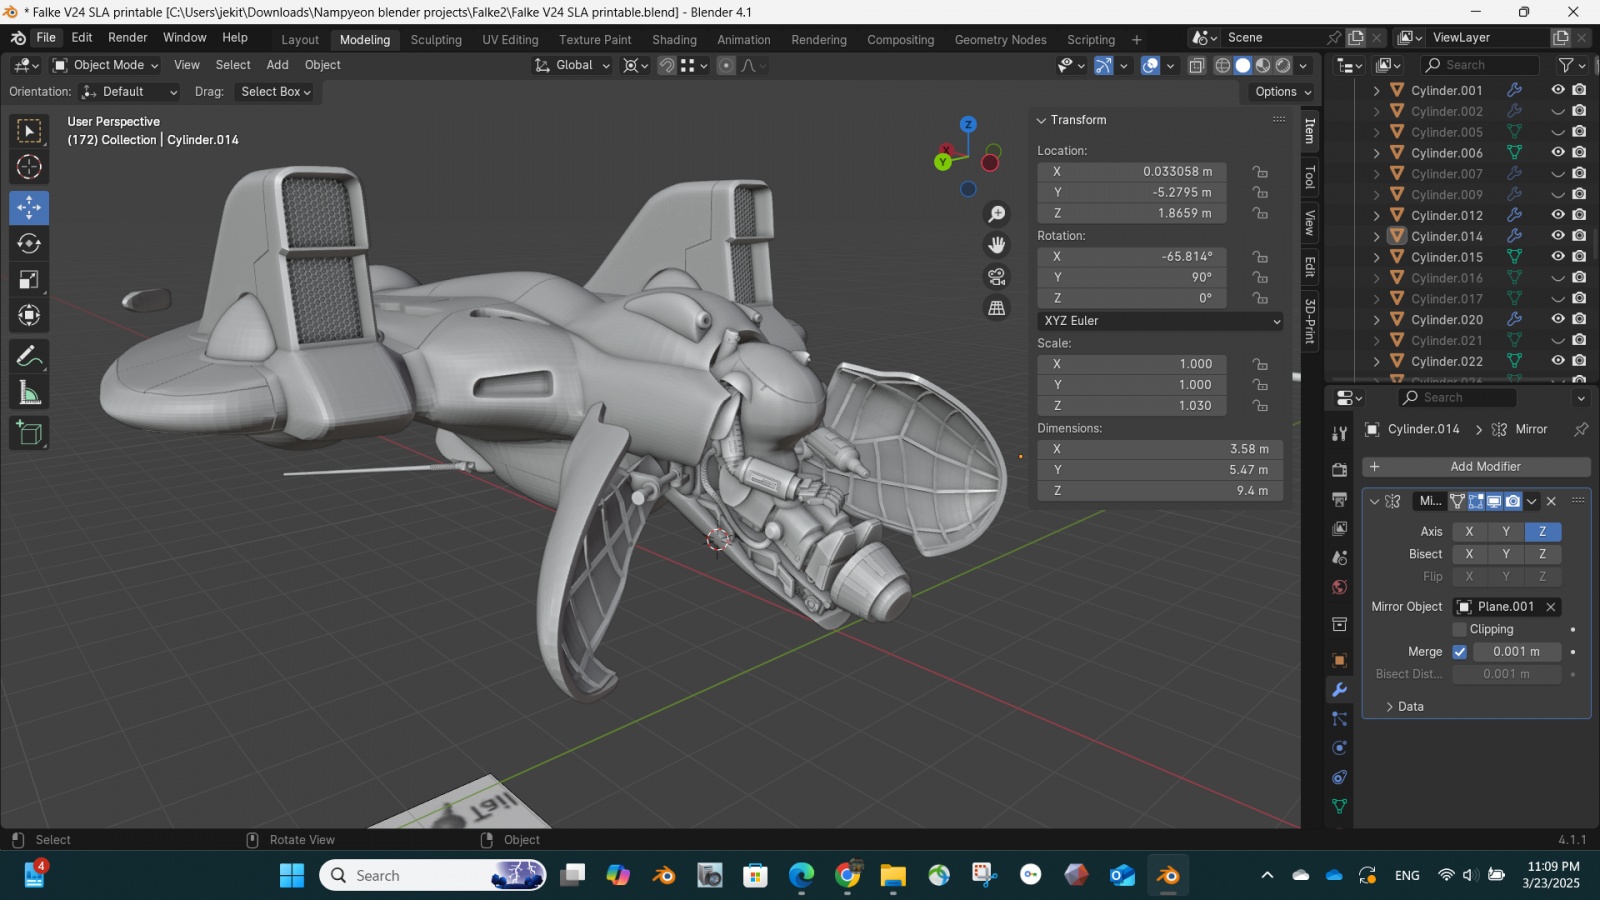Select the Measure tool
Screen dimensions: 1600x900
[x=29, y=394]
